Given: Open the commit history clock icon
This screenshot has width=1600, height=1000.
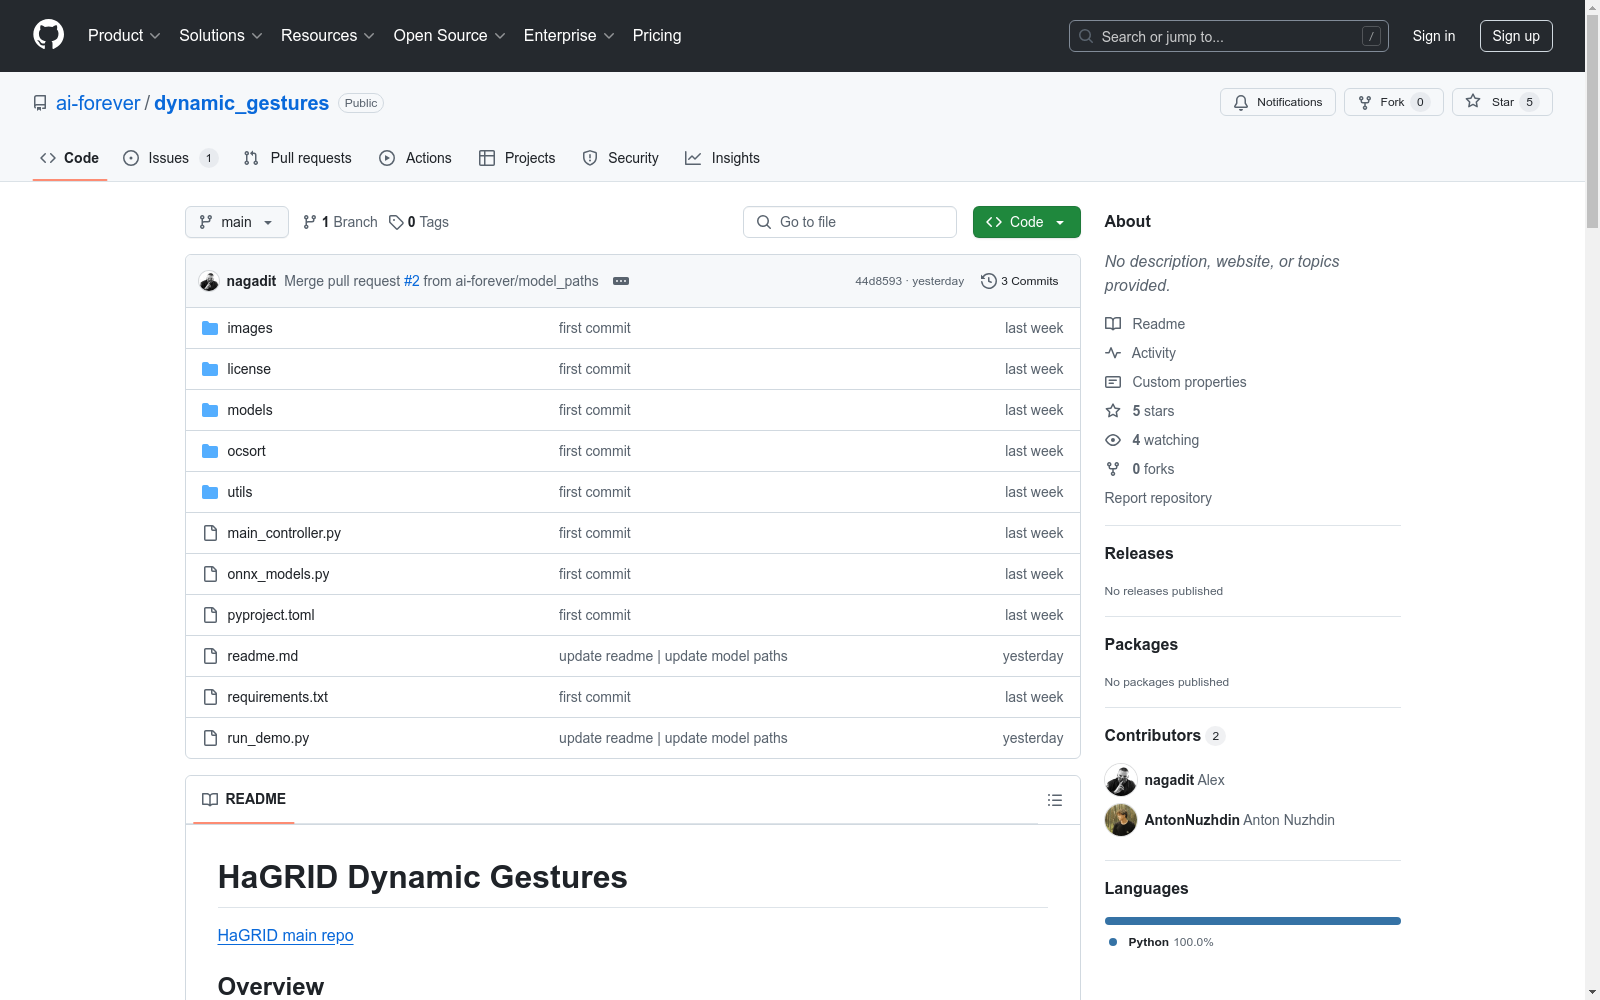Looking at the screenshot, I should [x=989, y=281].
